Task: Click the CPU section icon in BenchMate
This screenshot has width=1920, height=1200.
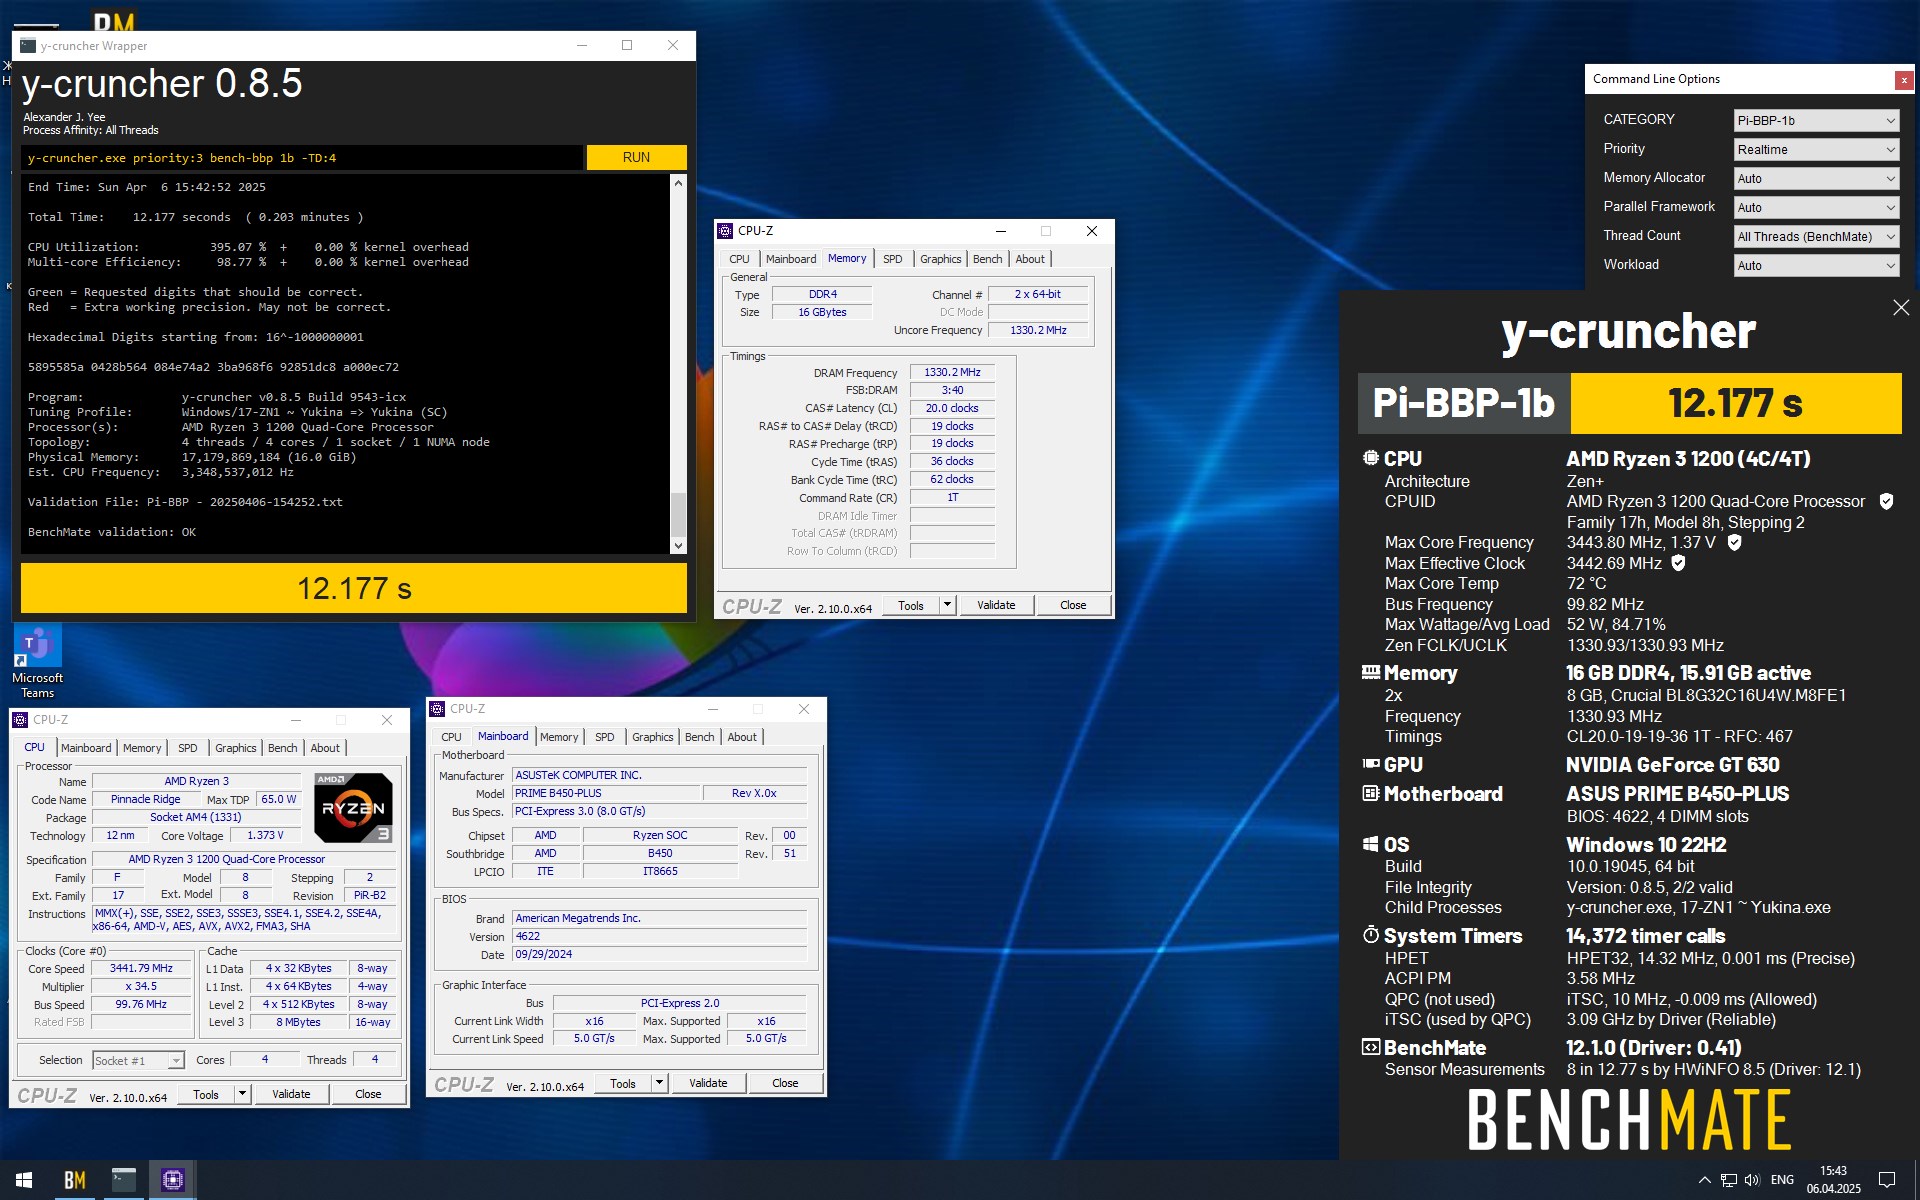Action: [1371, 458]
